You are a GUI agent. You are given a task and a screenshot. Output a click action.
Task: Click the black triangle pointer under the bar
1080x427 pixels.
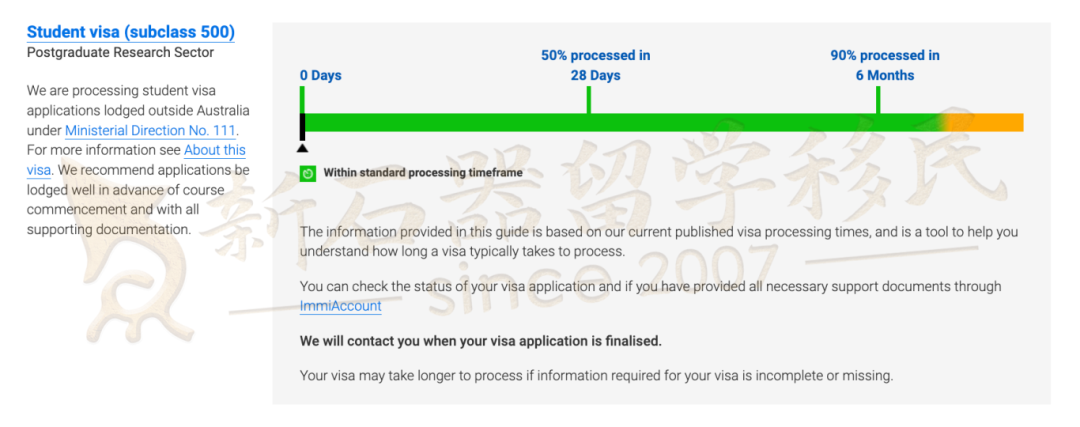point(302,147)
